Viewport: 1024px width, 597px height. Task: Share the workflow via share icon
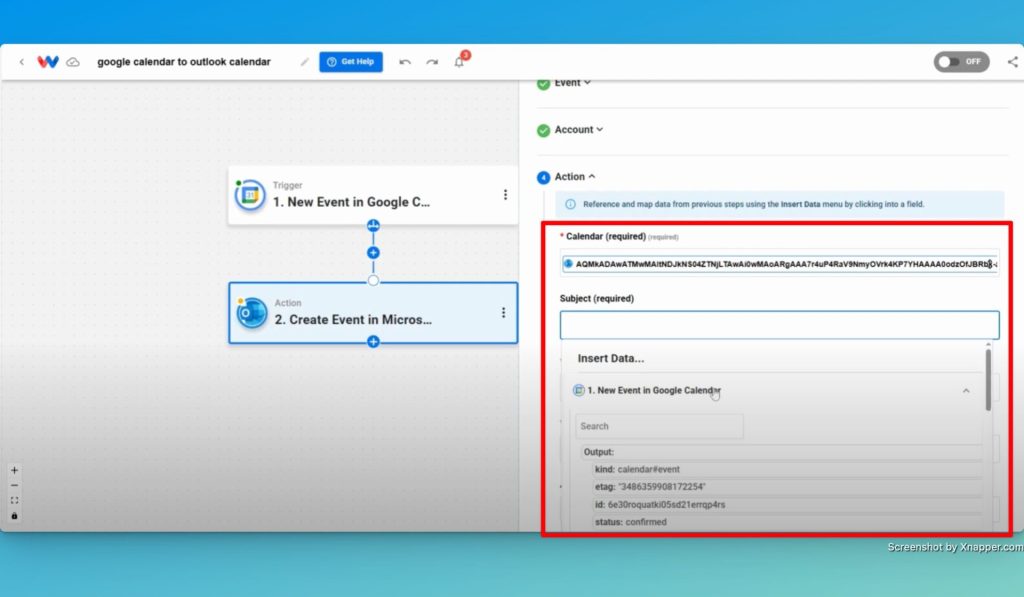[x=1012, y=62]
